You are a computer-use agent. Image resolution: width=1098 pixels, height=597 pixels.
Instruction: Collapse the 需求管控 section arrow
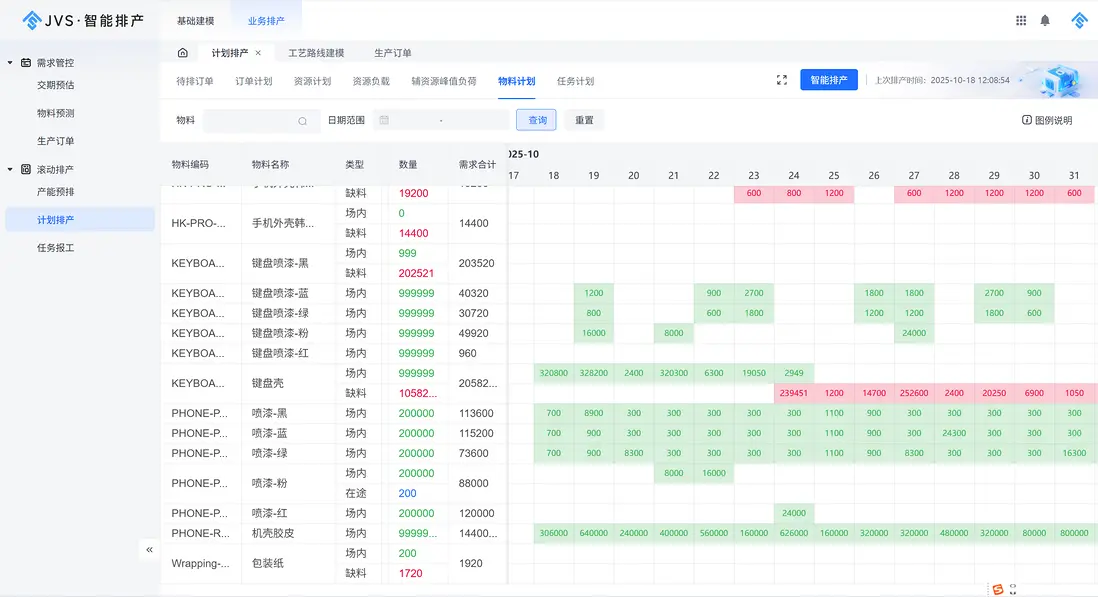click(10, 62)
